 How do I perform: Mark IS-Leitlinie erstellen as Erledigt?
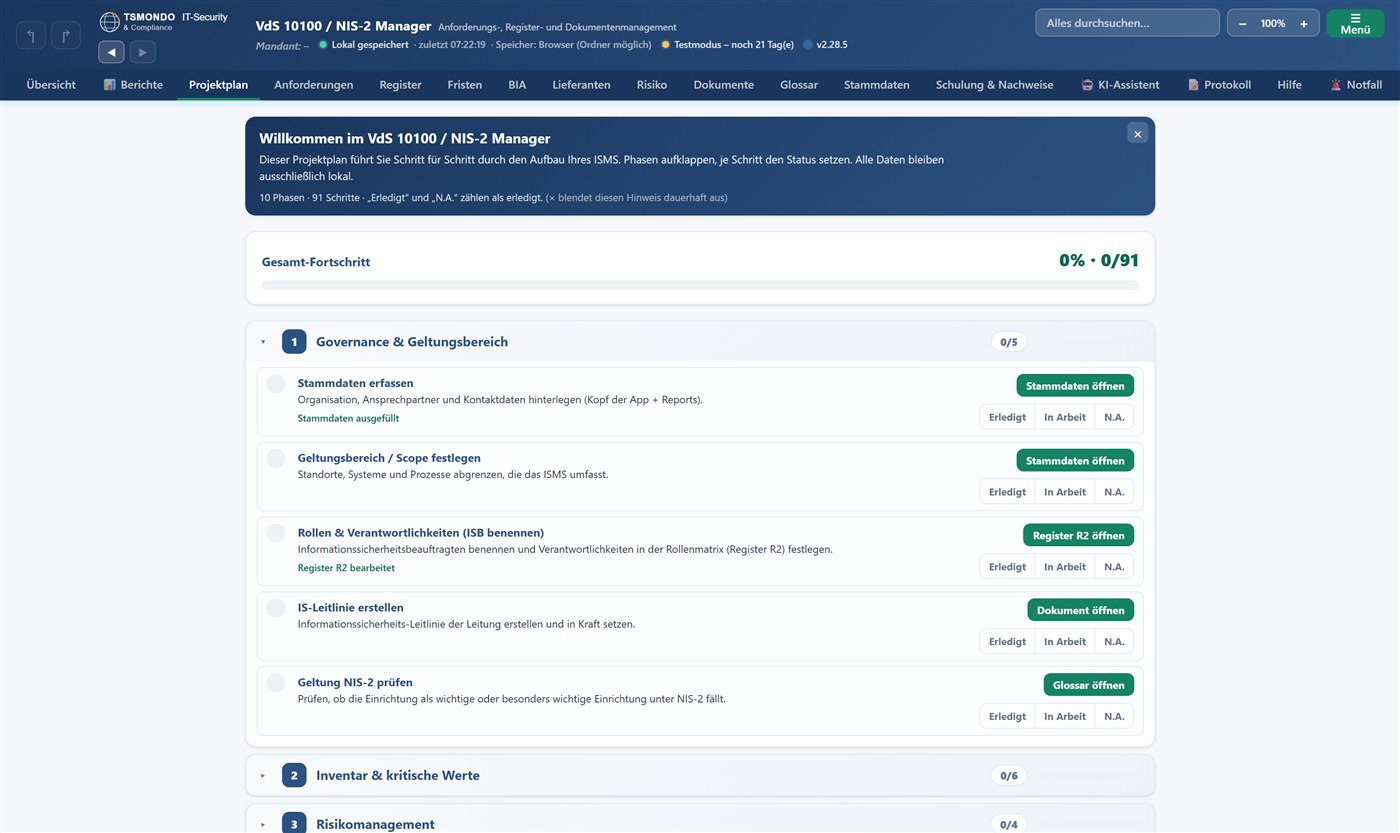[x=1007, y=642]
